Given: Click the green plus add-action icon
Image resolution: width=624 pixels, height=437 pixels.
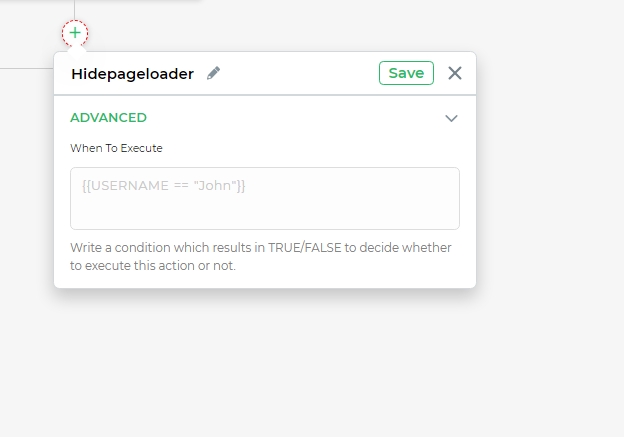Looking at the screenshot, I should [x=75, y=33].
